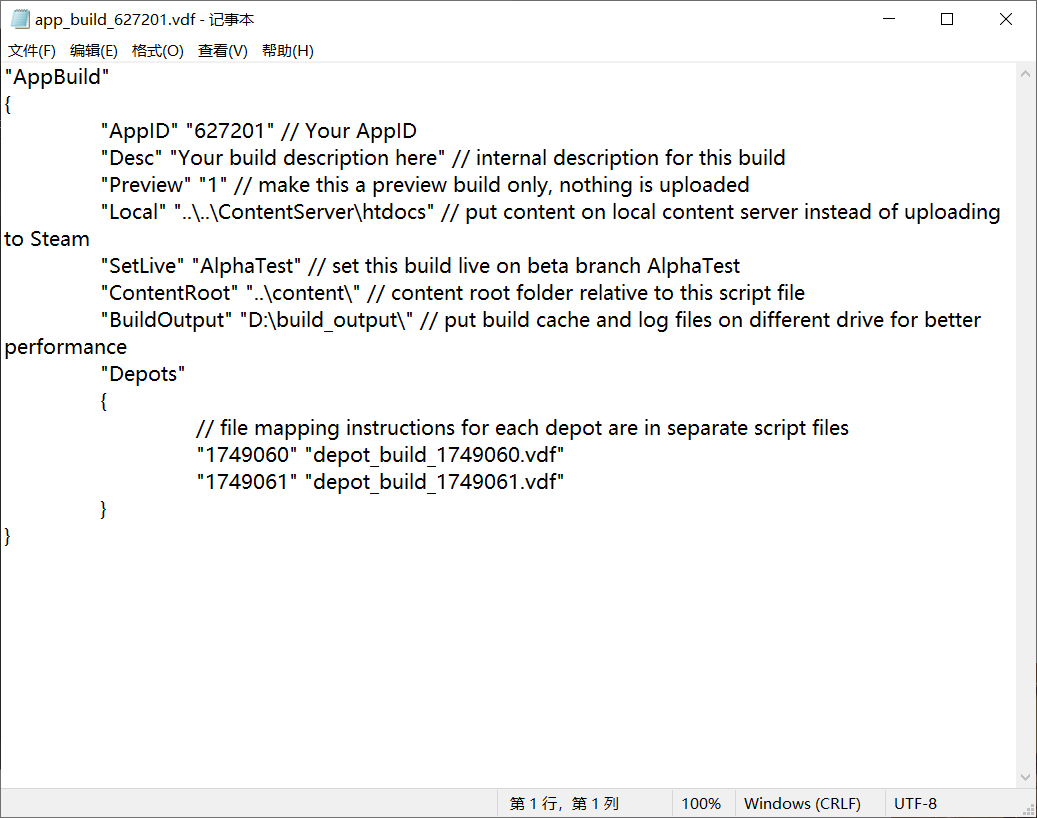Click the Notepad app icon in title bar

tap(20, 19)
